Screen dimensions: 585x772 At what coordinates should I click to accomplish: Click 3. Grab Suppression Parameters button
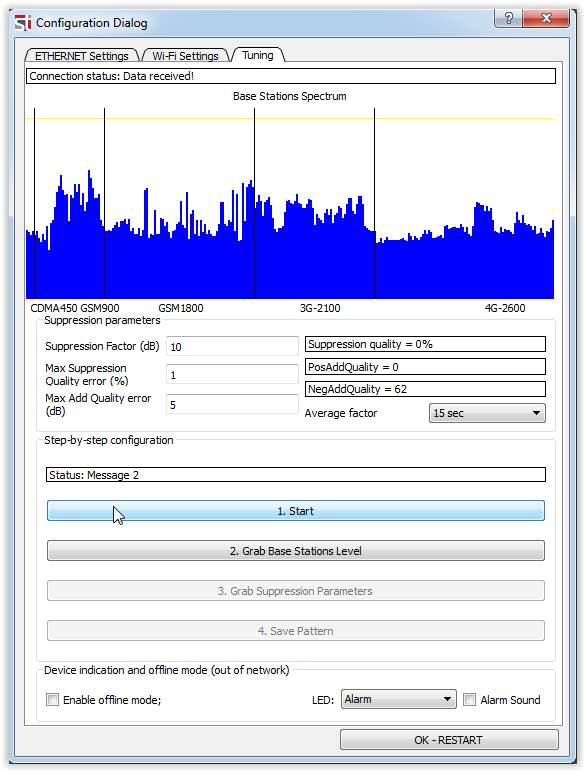pos(296,590)
